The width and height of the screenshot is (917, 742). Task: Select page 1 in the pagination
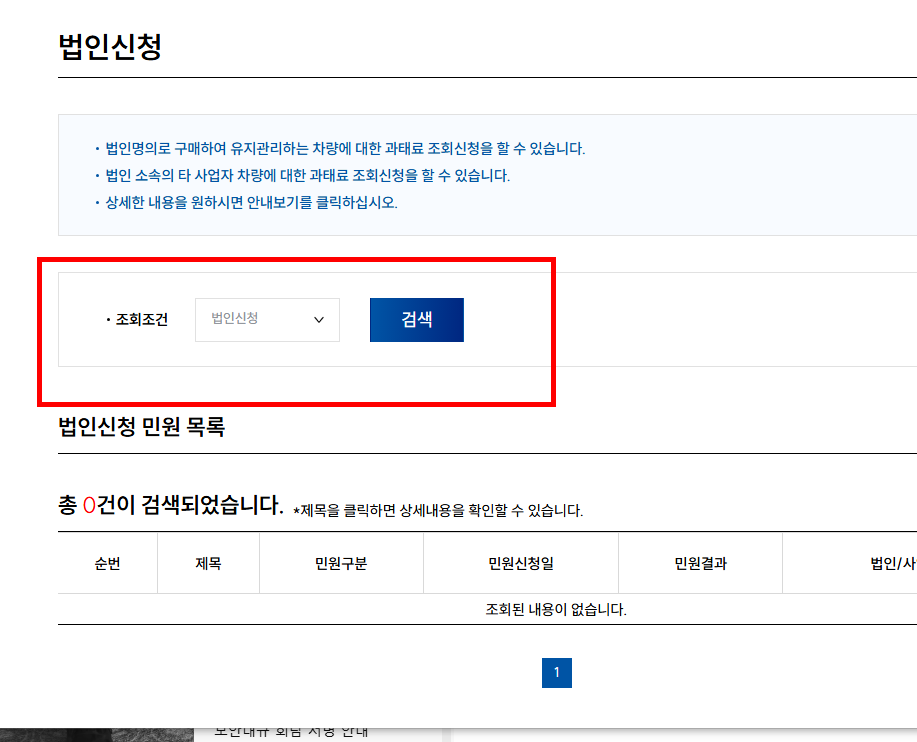click(557, 673)
